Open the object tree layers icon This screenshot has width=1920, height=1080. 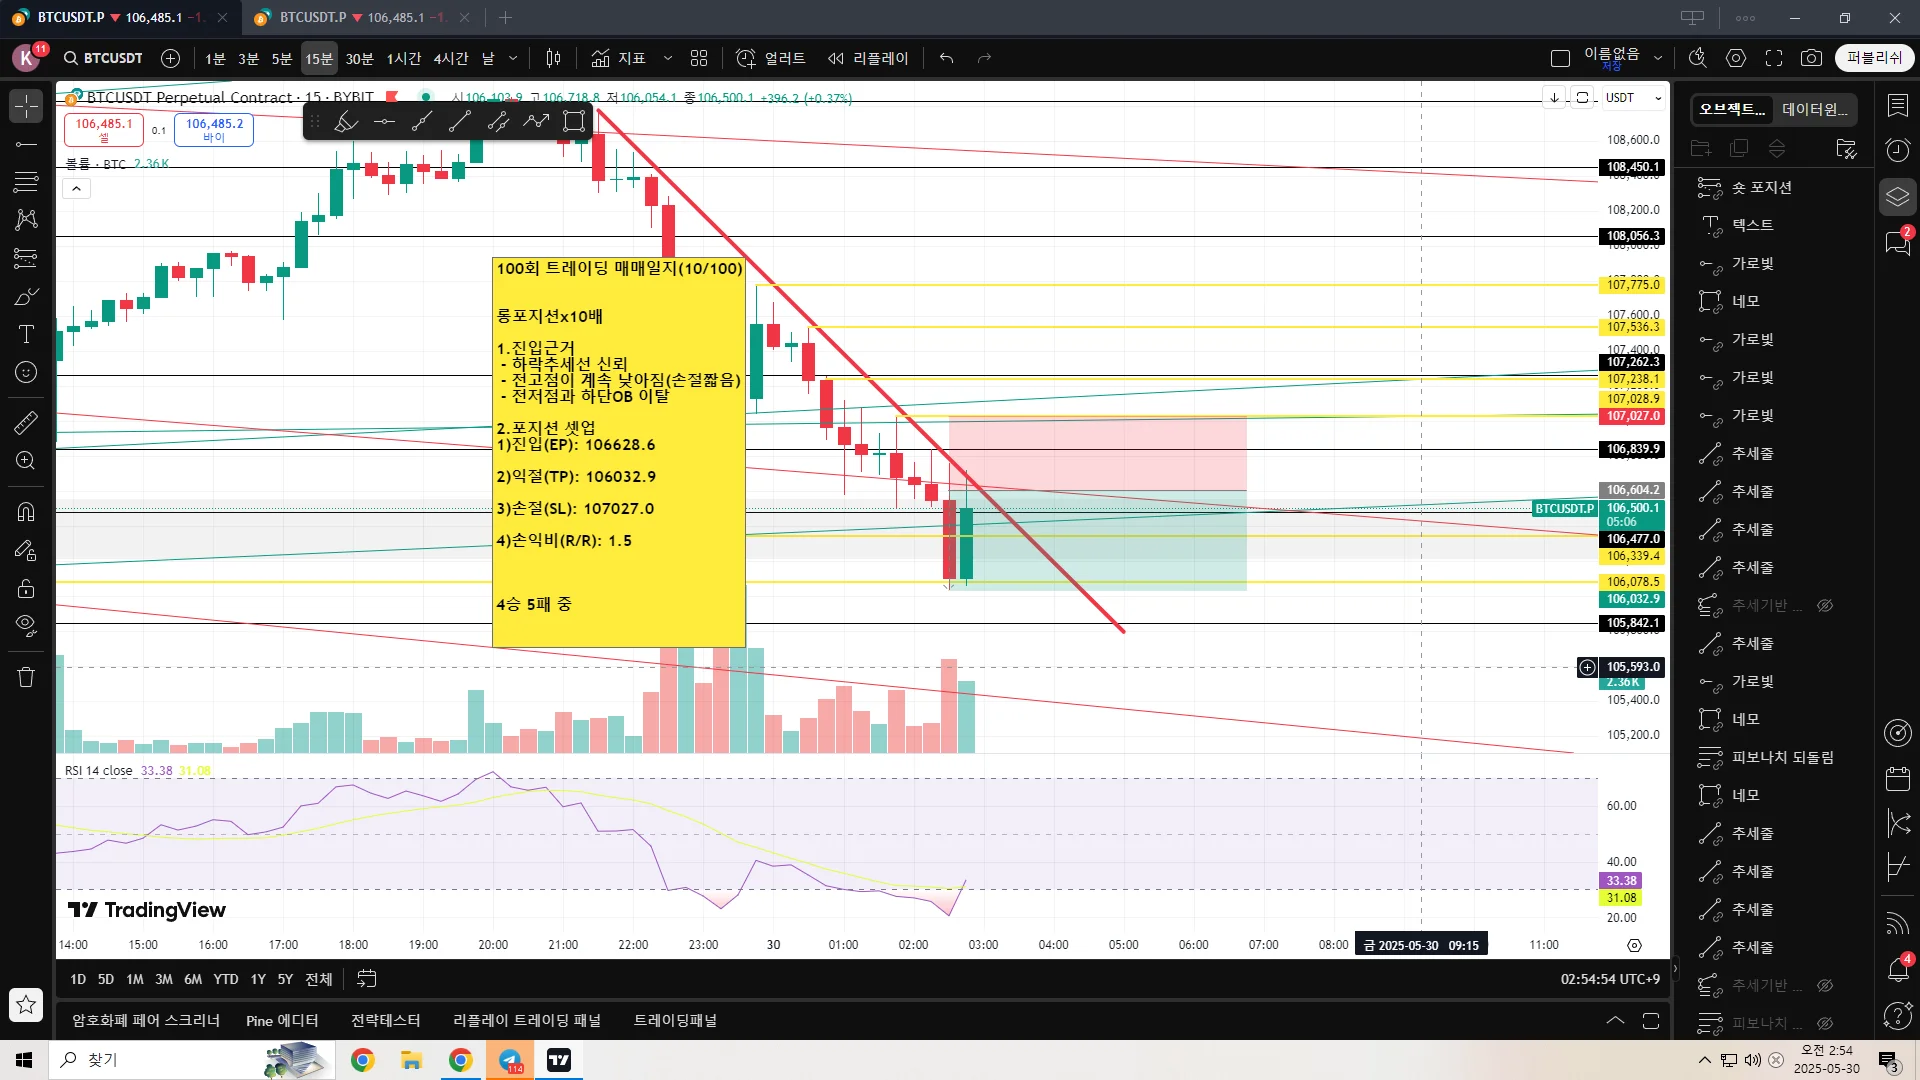pos(1897,196)
